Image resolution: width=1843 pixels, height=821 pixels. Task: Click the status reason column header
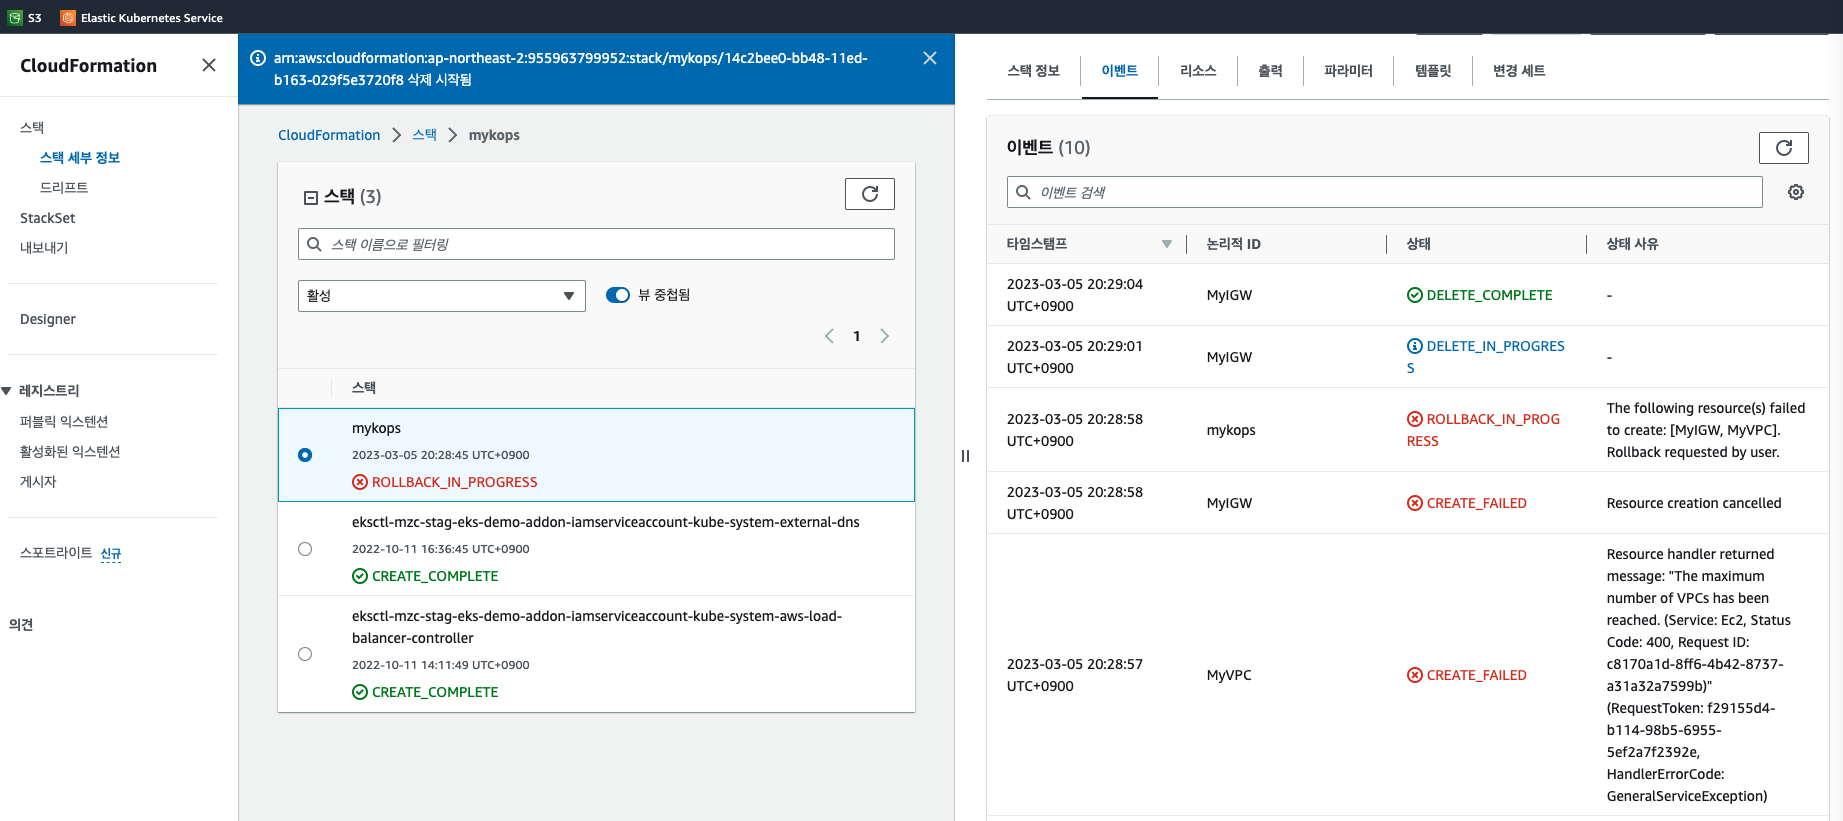point(1632,244)
